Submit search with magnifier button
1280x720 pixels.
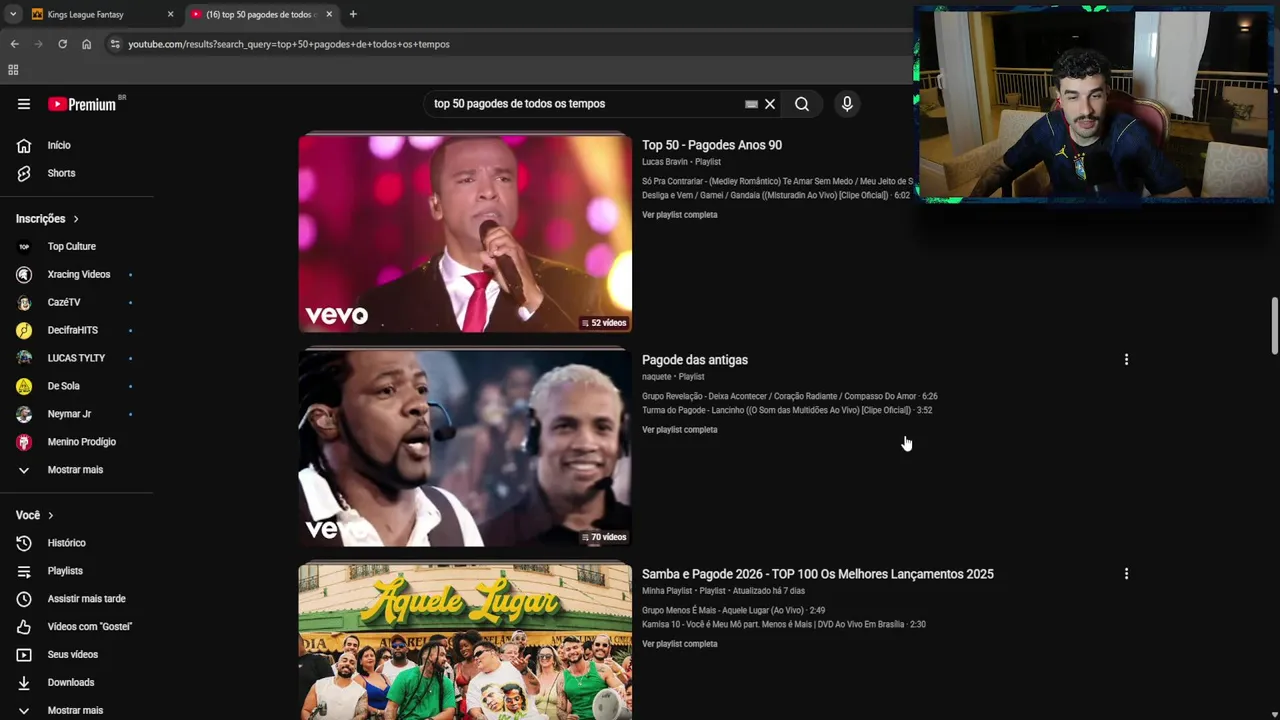pyautogui.click(x=802, y=104)
